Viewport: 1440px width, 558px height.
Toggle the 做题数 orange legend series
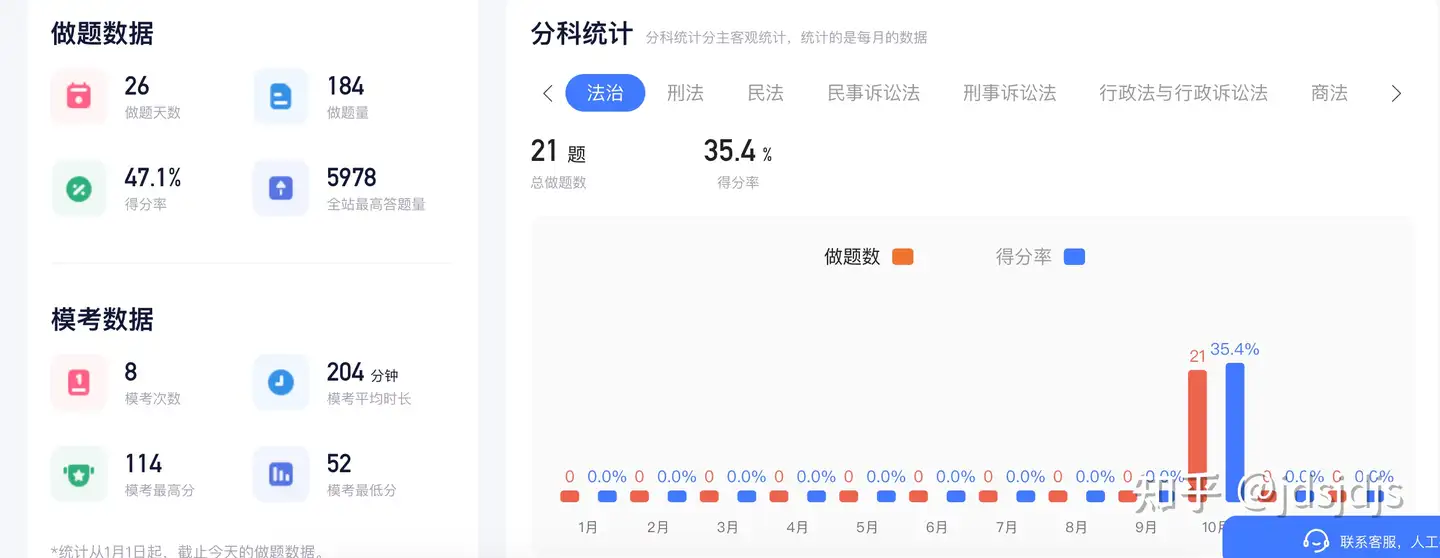[869, 257]
